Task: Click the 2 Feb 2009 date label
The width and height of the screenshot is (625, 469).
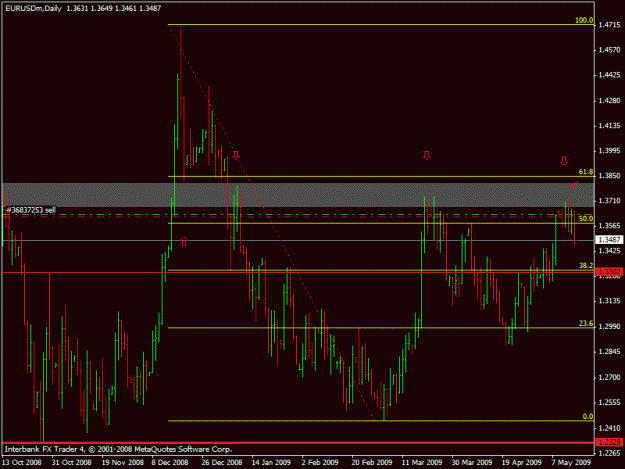Action: [320, 462]
